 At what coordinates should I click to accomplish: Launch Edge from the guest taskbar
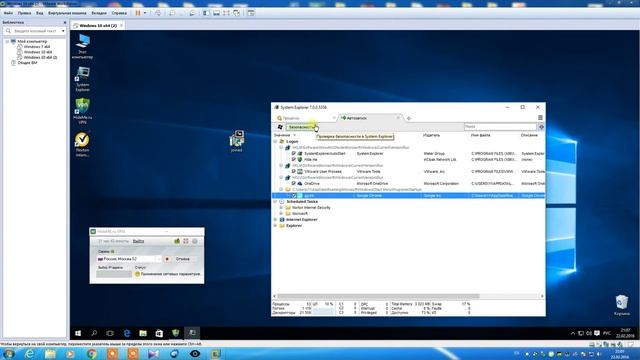pos(127,333)
